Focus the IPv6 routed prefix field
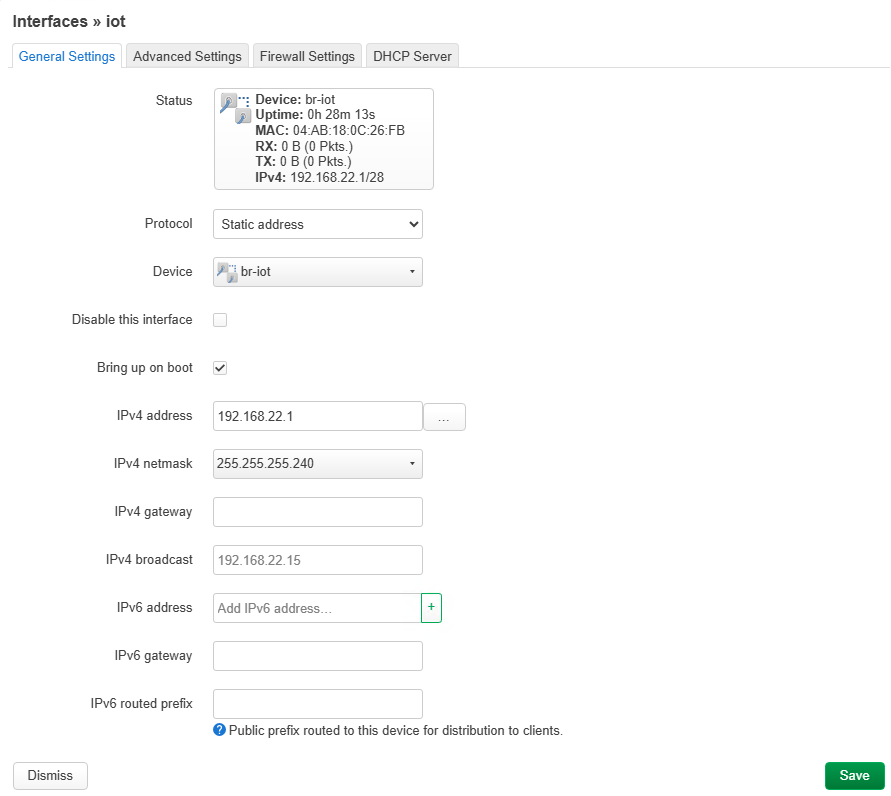Viewport: 891px width, 796px height. pos(318,703)
